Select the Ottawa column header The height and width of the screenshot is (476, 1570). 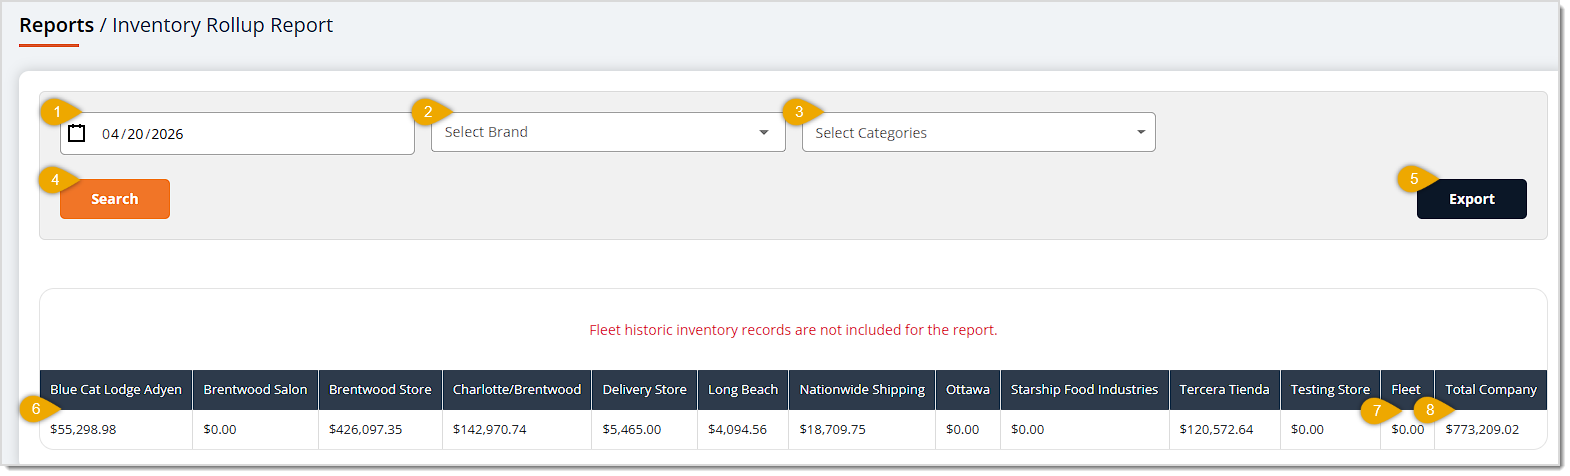(968, 390)
